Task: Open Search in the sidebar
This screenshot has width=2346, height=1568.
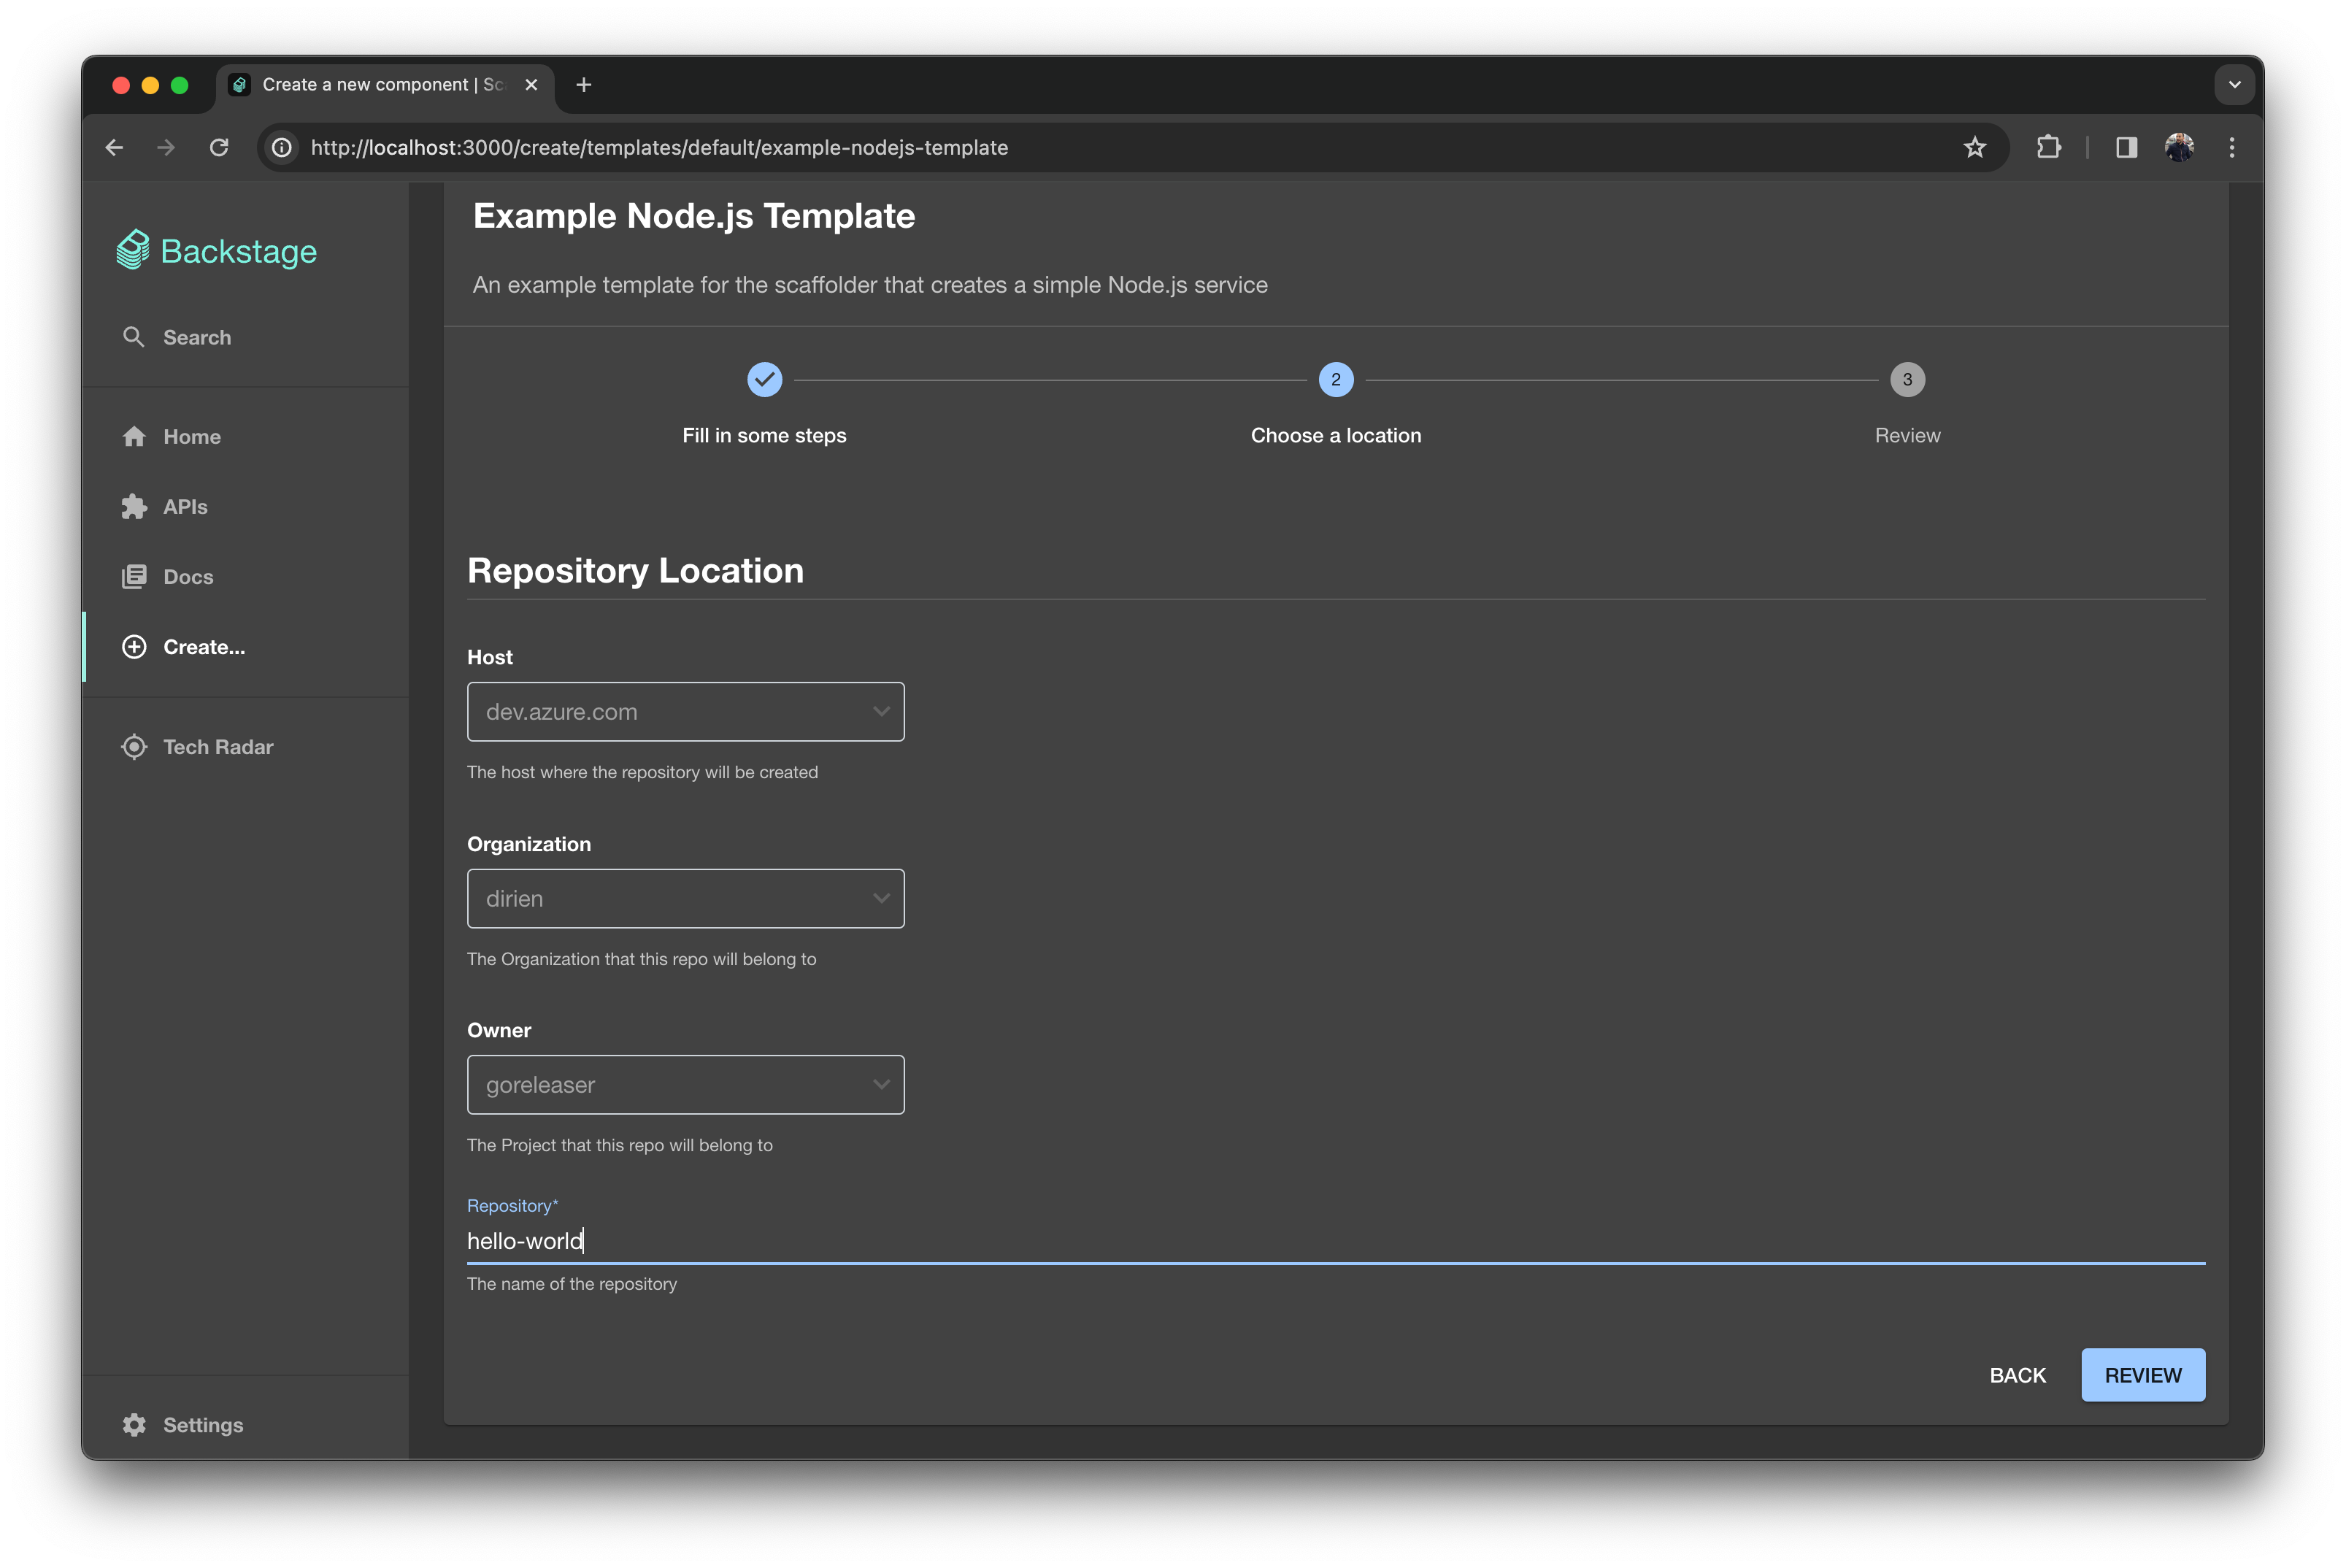Action: [x=246, y=337]
